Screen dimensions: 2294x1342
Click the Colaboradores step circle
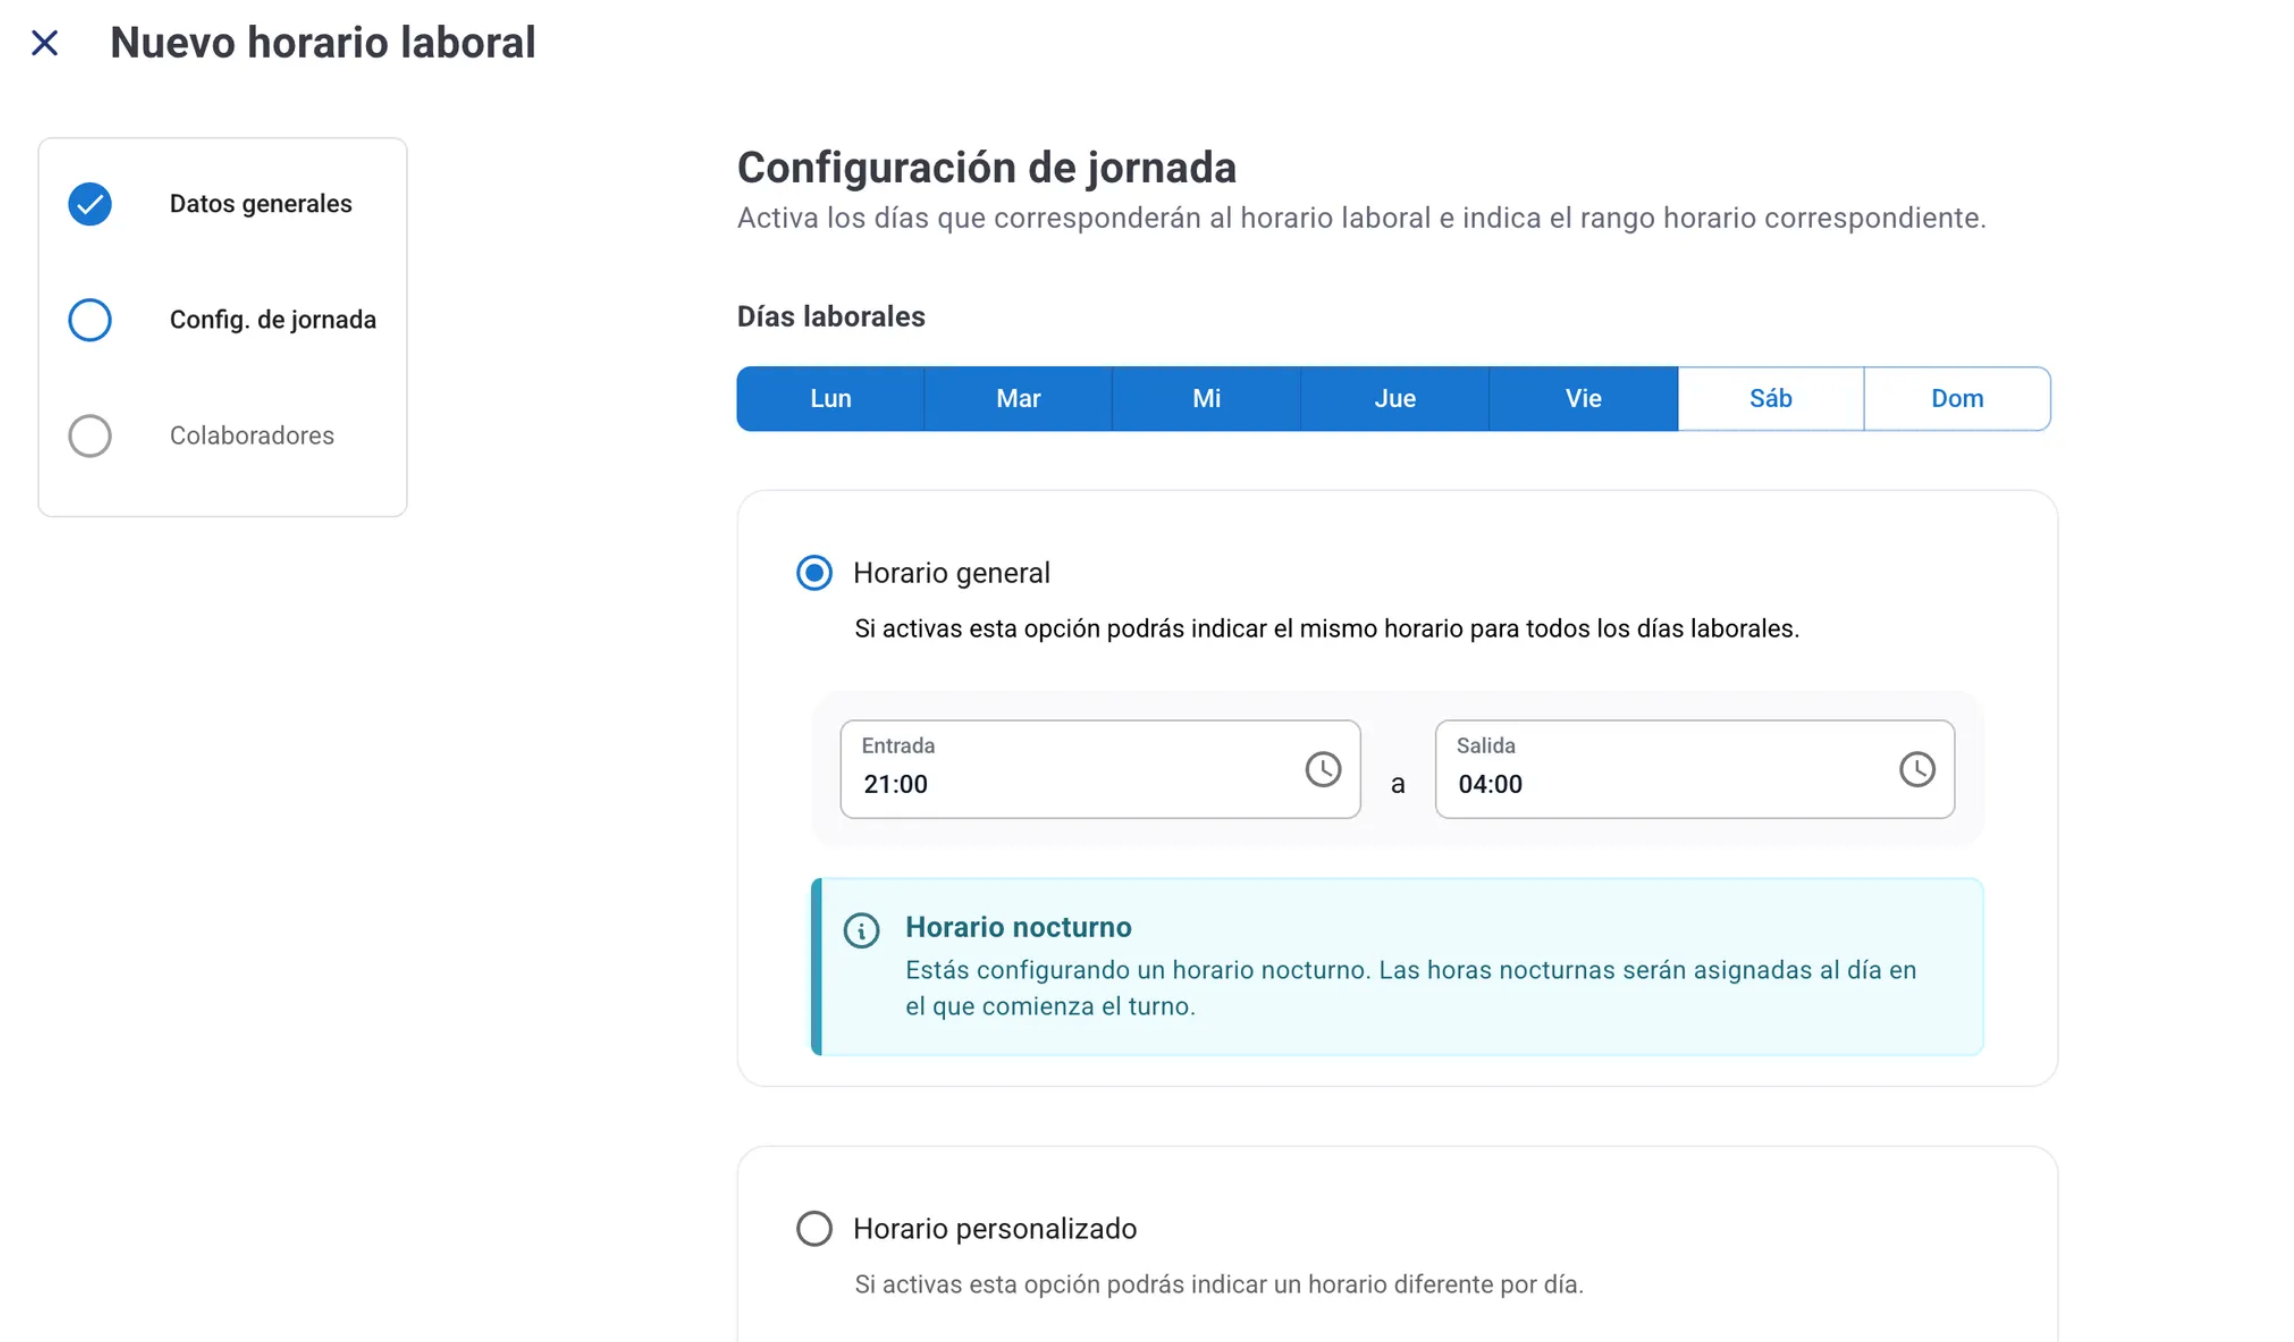coord(90,436)
